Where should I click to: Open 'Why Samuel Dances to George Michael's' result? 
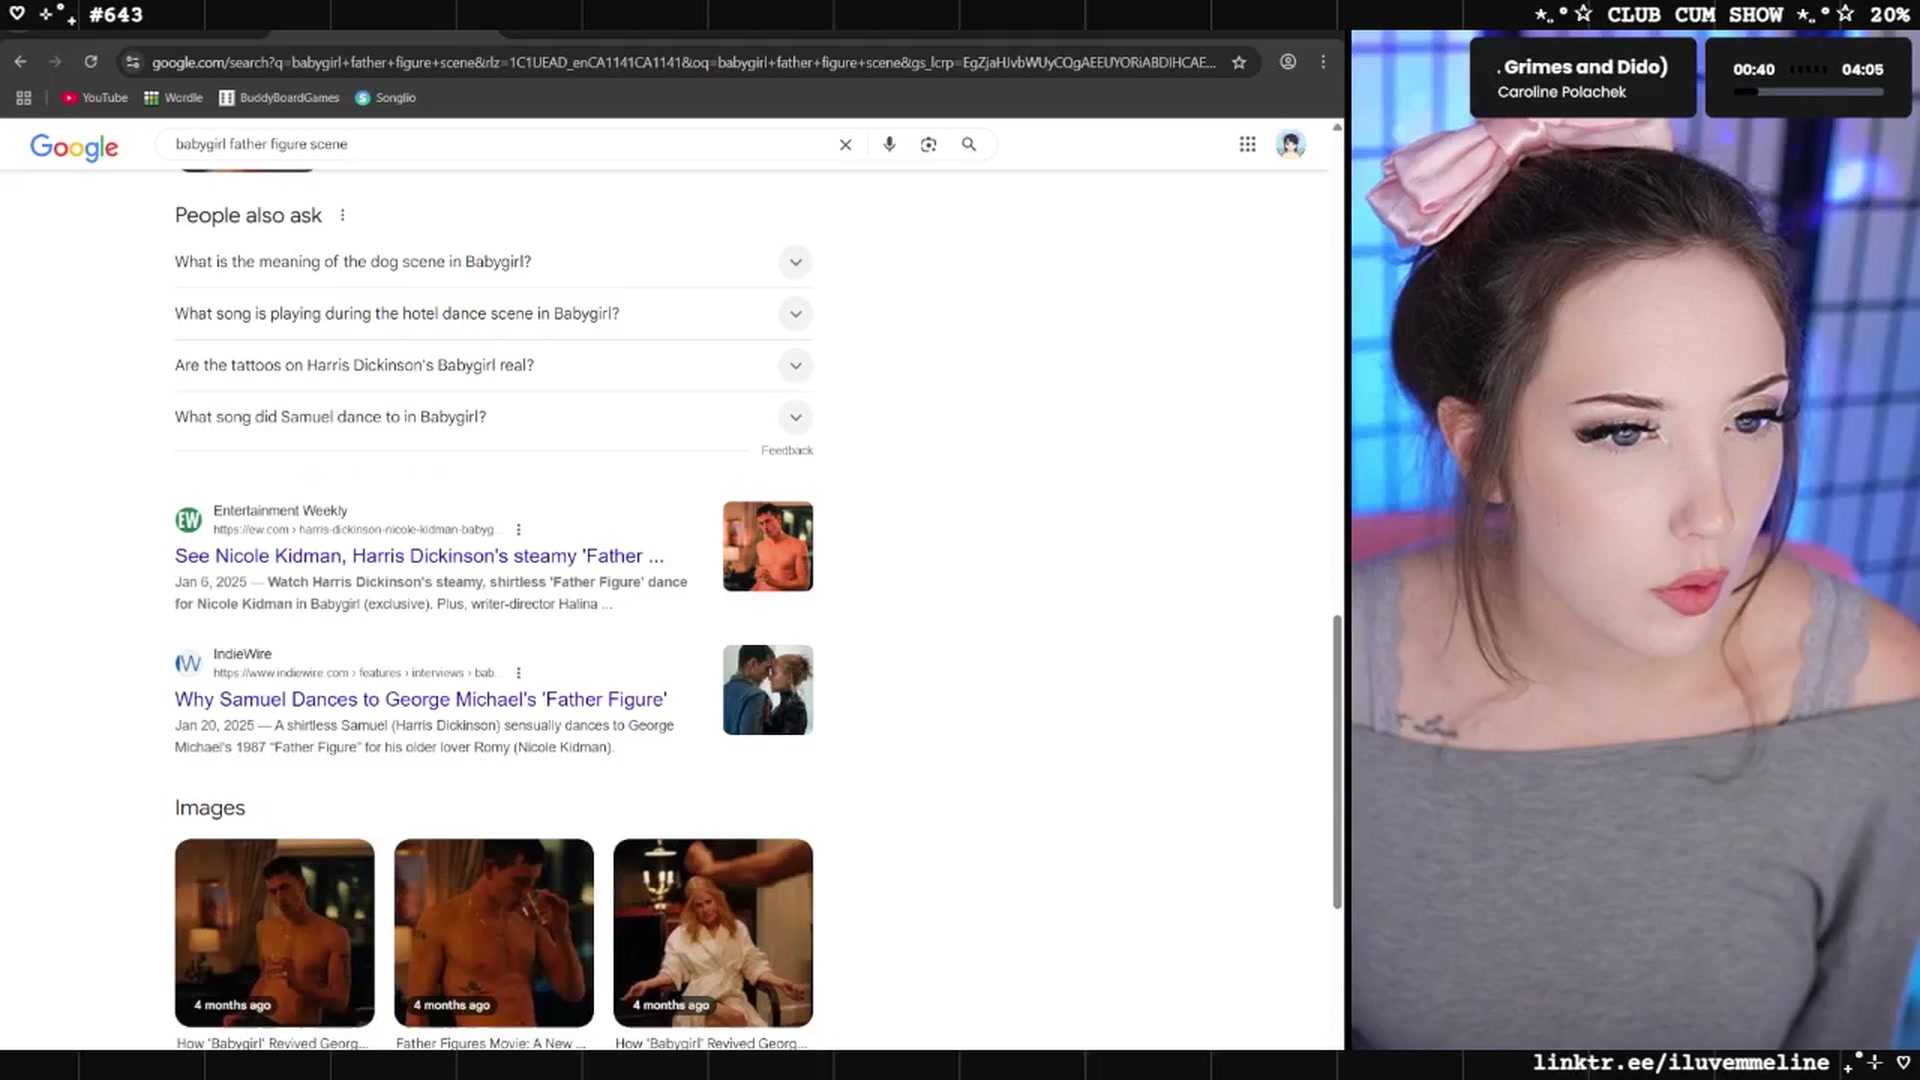(x=421, y=700)
